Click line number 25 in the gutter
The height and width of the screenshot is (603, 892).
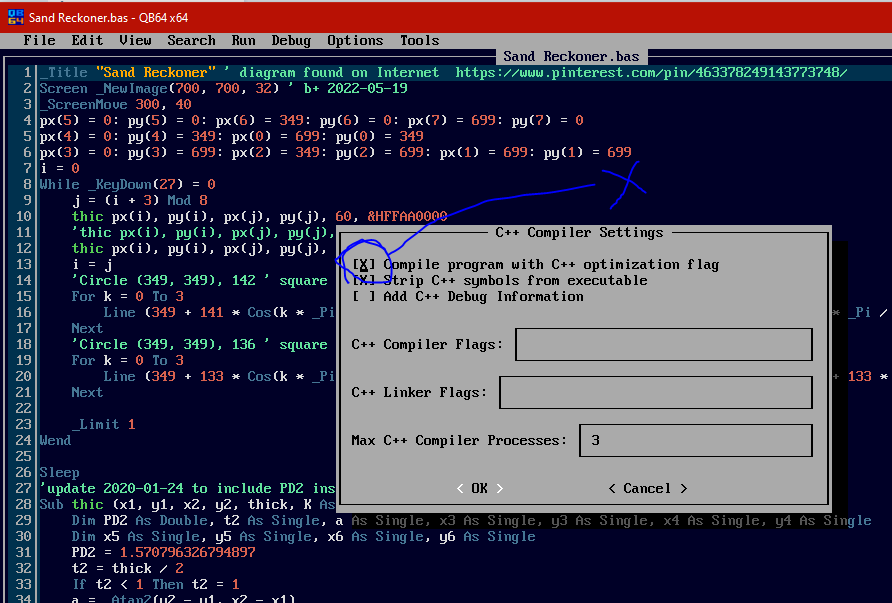[x=23, y=456]
